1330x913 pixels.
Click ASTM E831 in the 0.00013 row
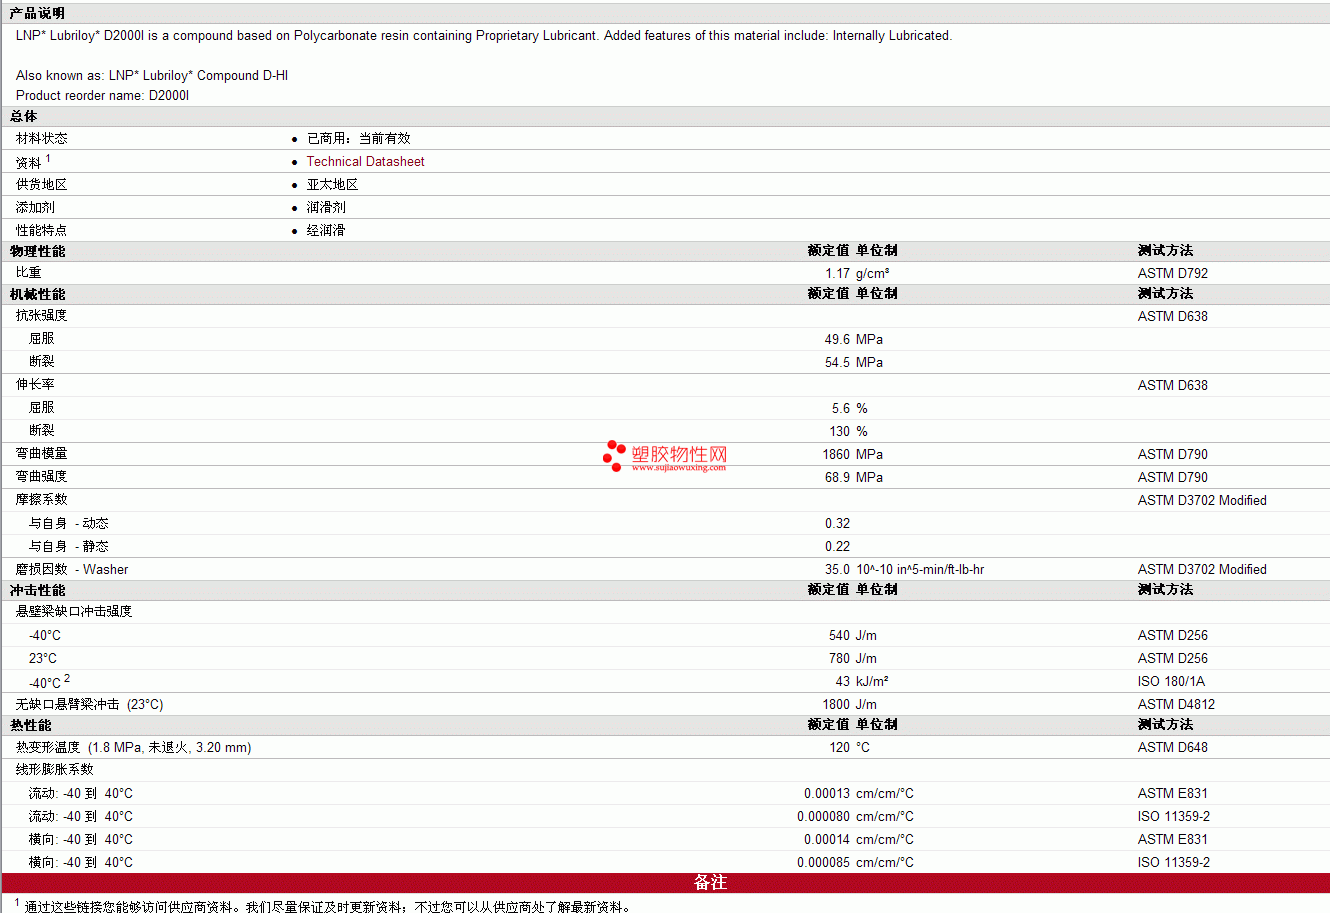coord(1173,793)
